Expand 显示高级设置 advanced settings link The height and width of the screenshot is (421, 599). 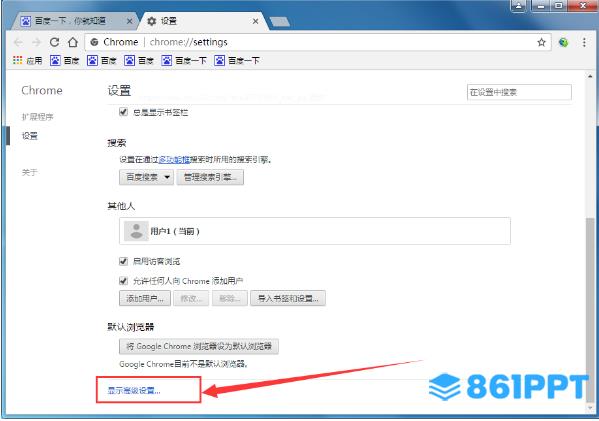(x=134, y=390)
